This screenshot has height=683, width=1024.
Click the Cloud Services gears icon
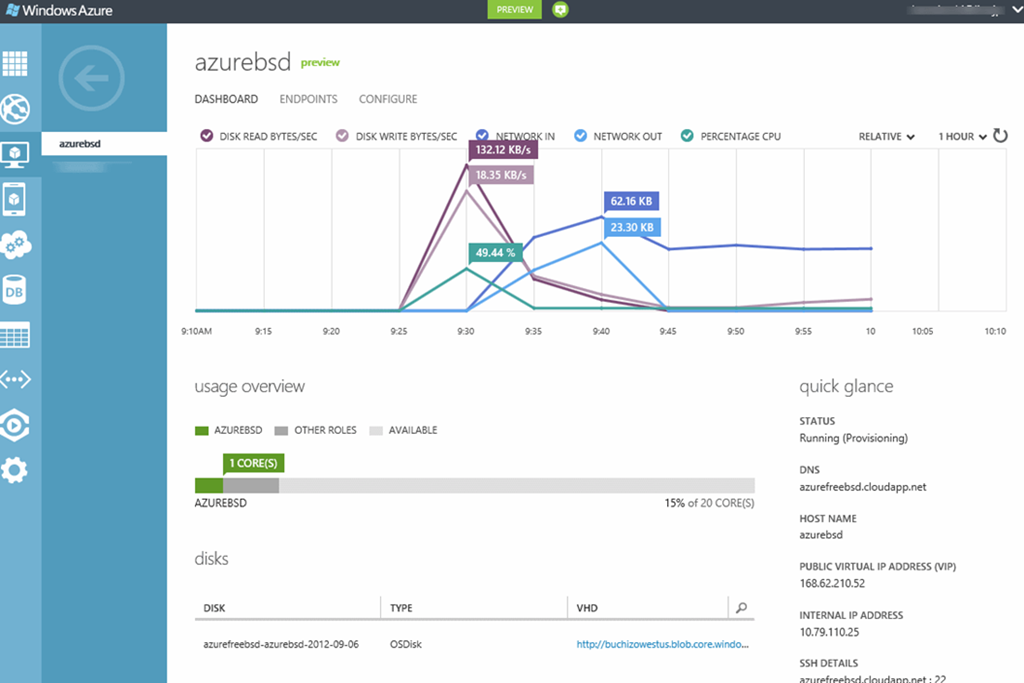(x=15, y=245)
